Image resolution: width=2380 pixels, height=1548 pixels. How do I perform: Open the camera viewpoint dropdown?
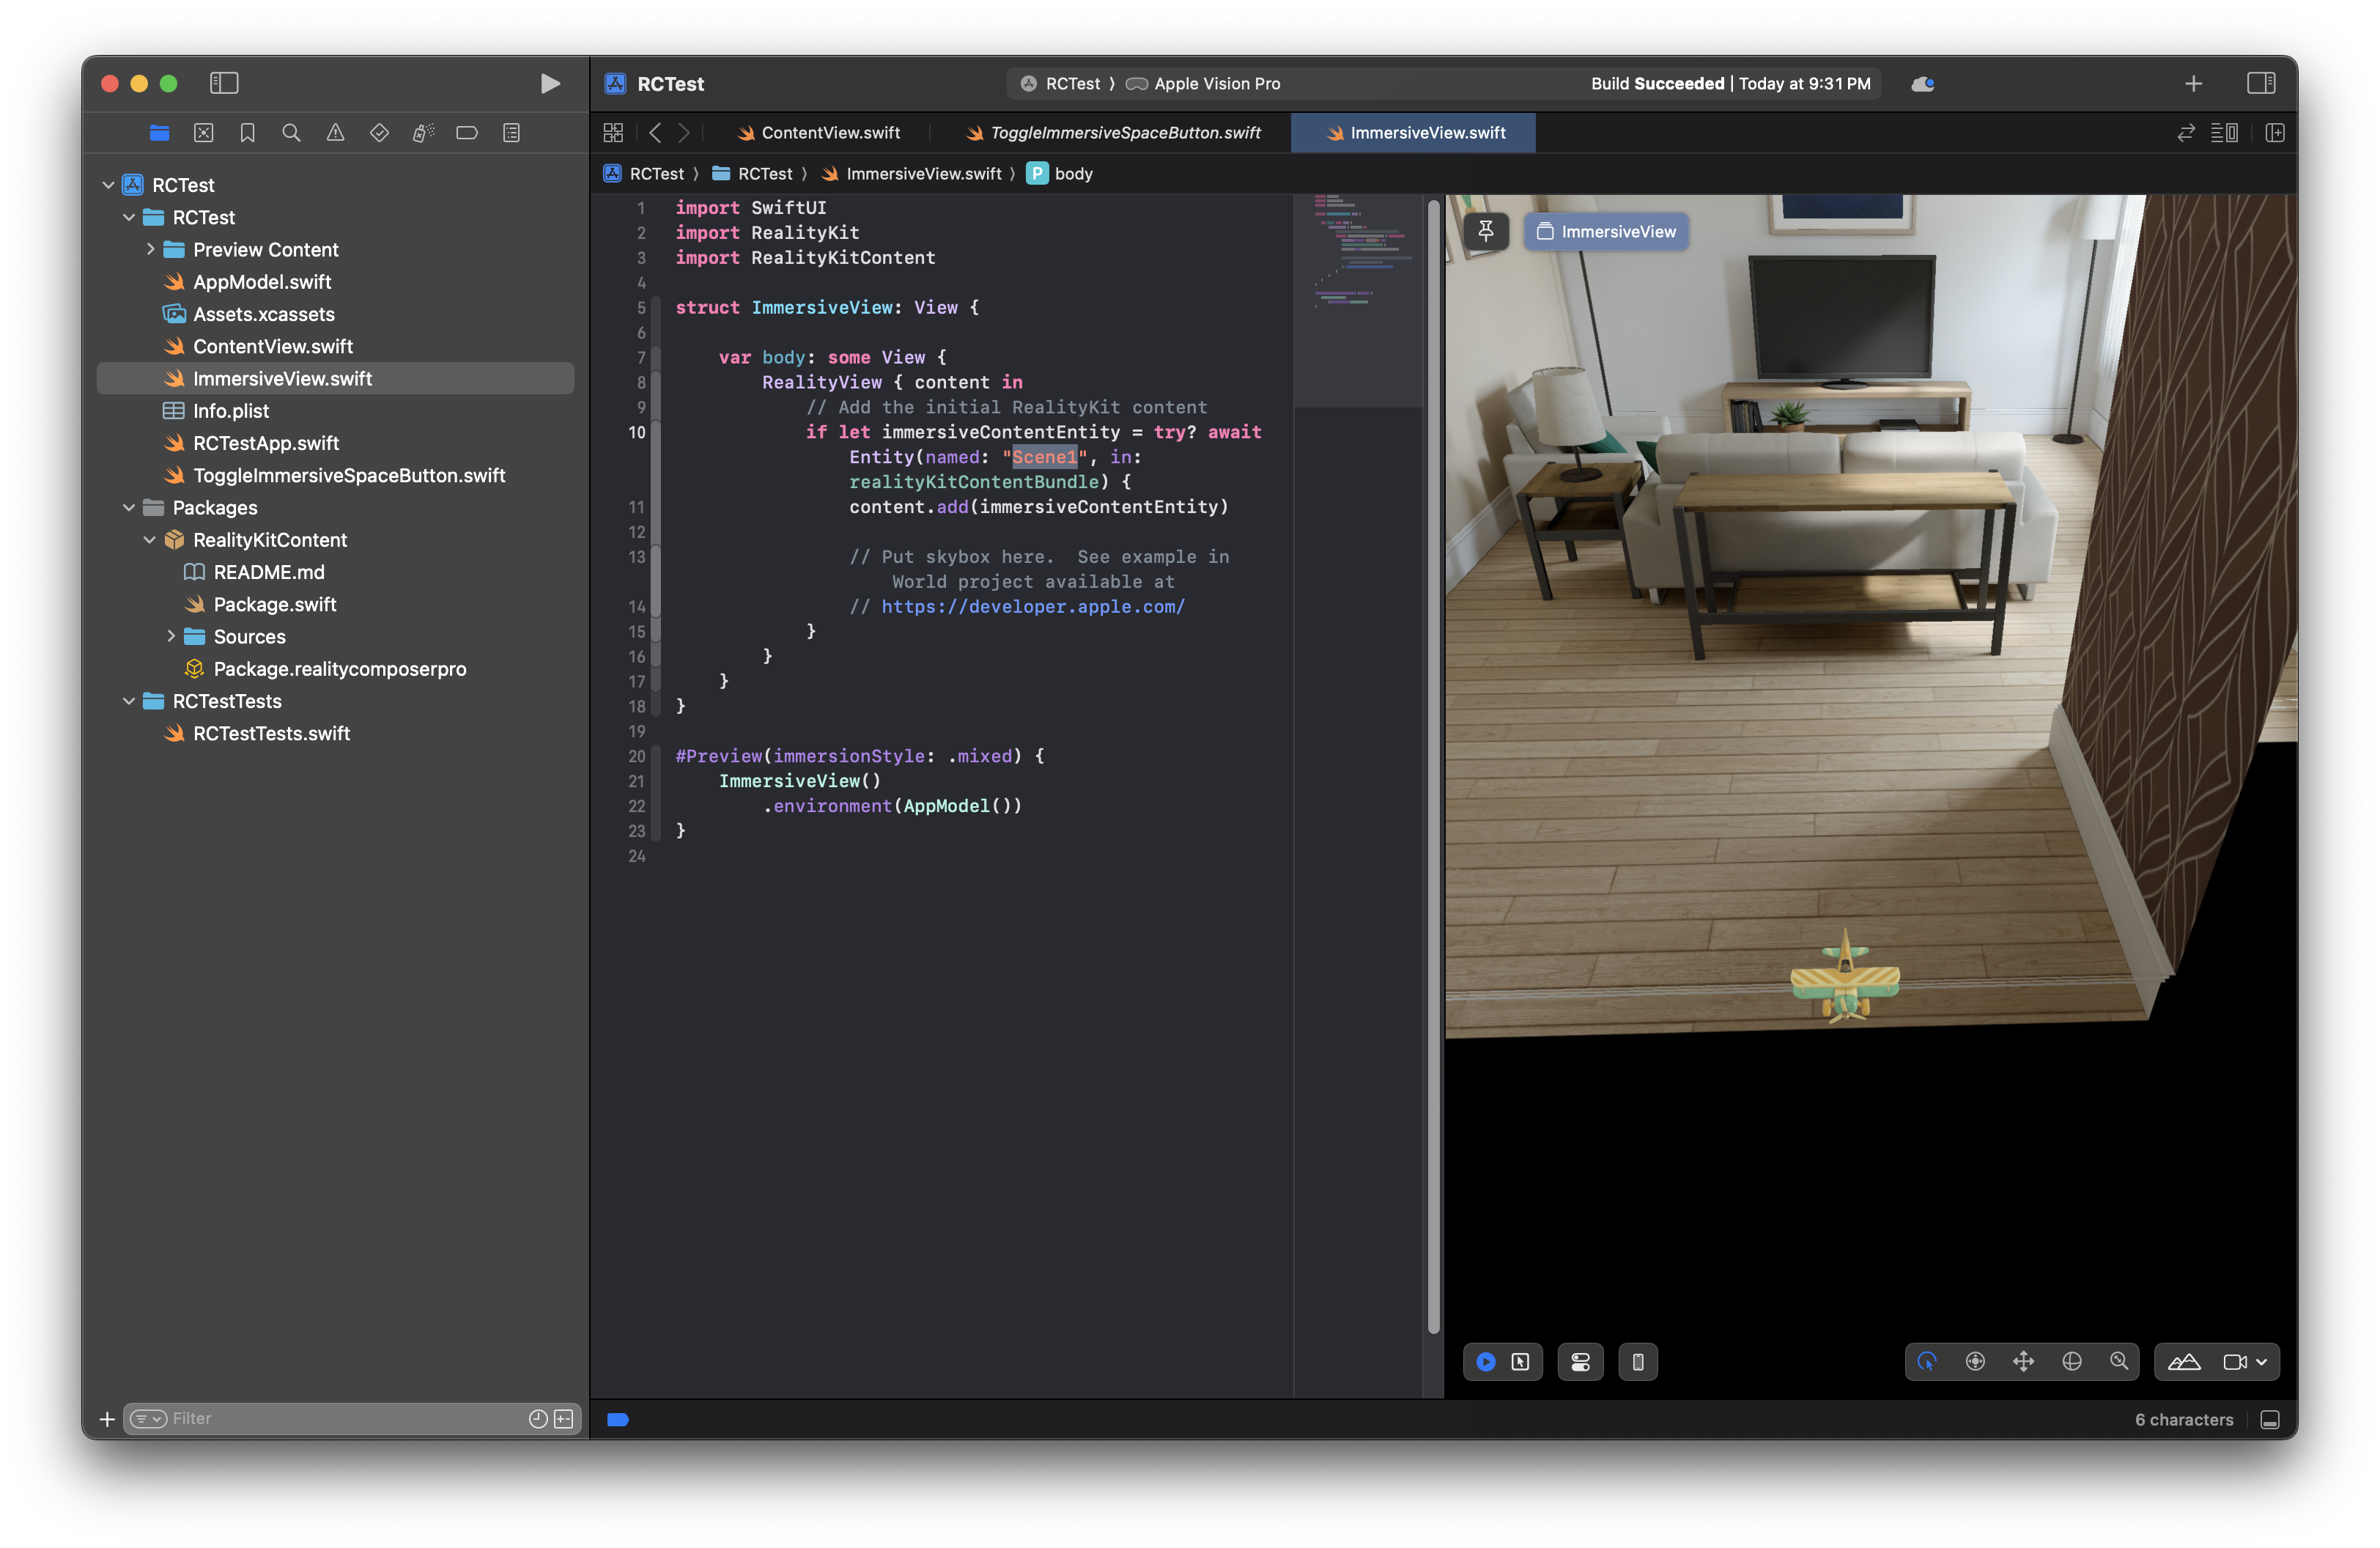(x=2245, y=1362)
